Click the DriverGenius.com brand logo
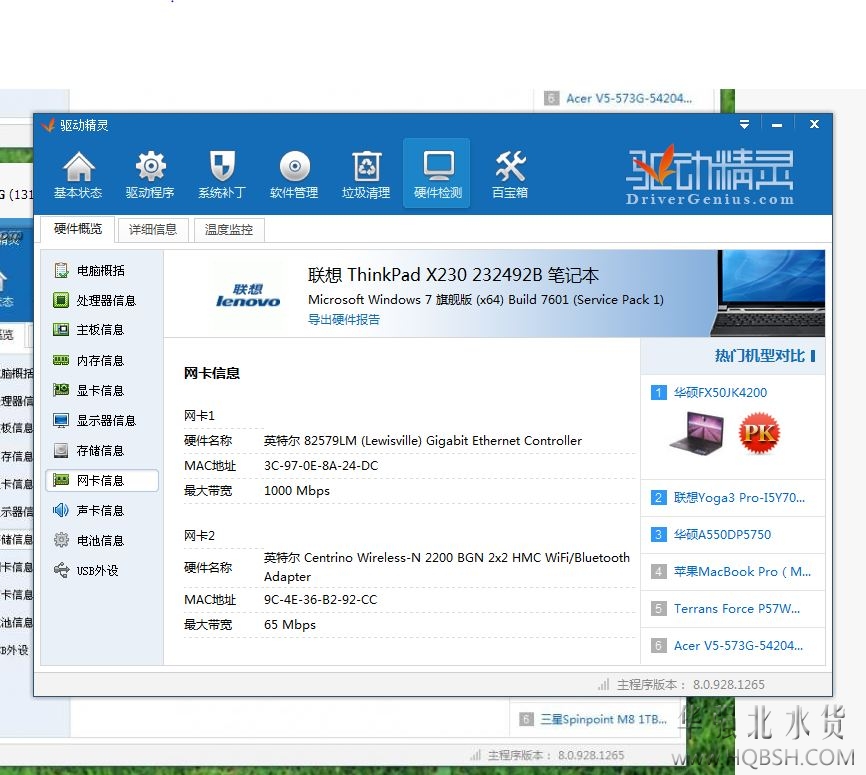Screen dimensions: 866x775 (x=710, y=177)
